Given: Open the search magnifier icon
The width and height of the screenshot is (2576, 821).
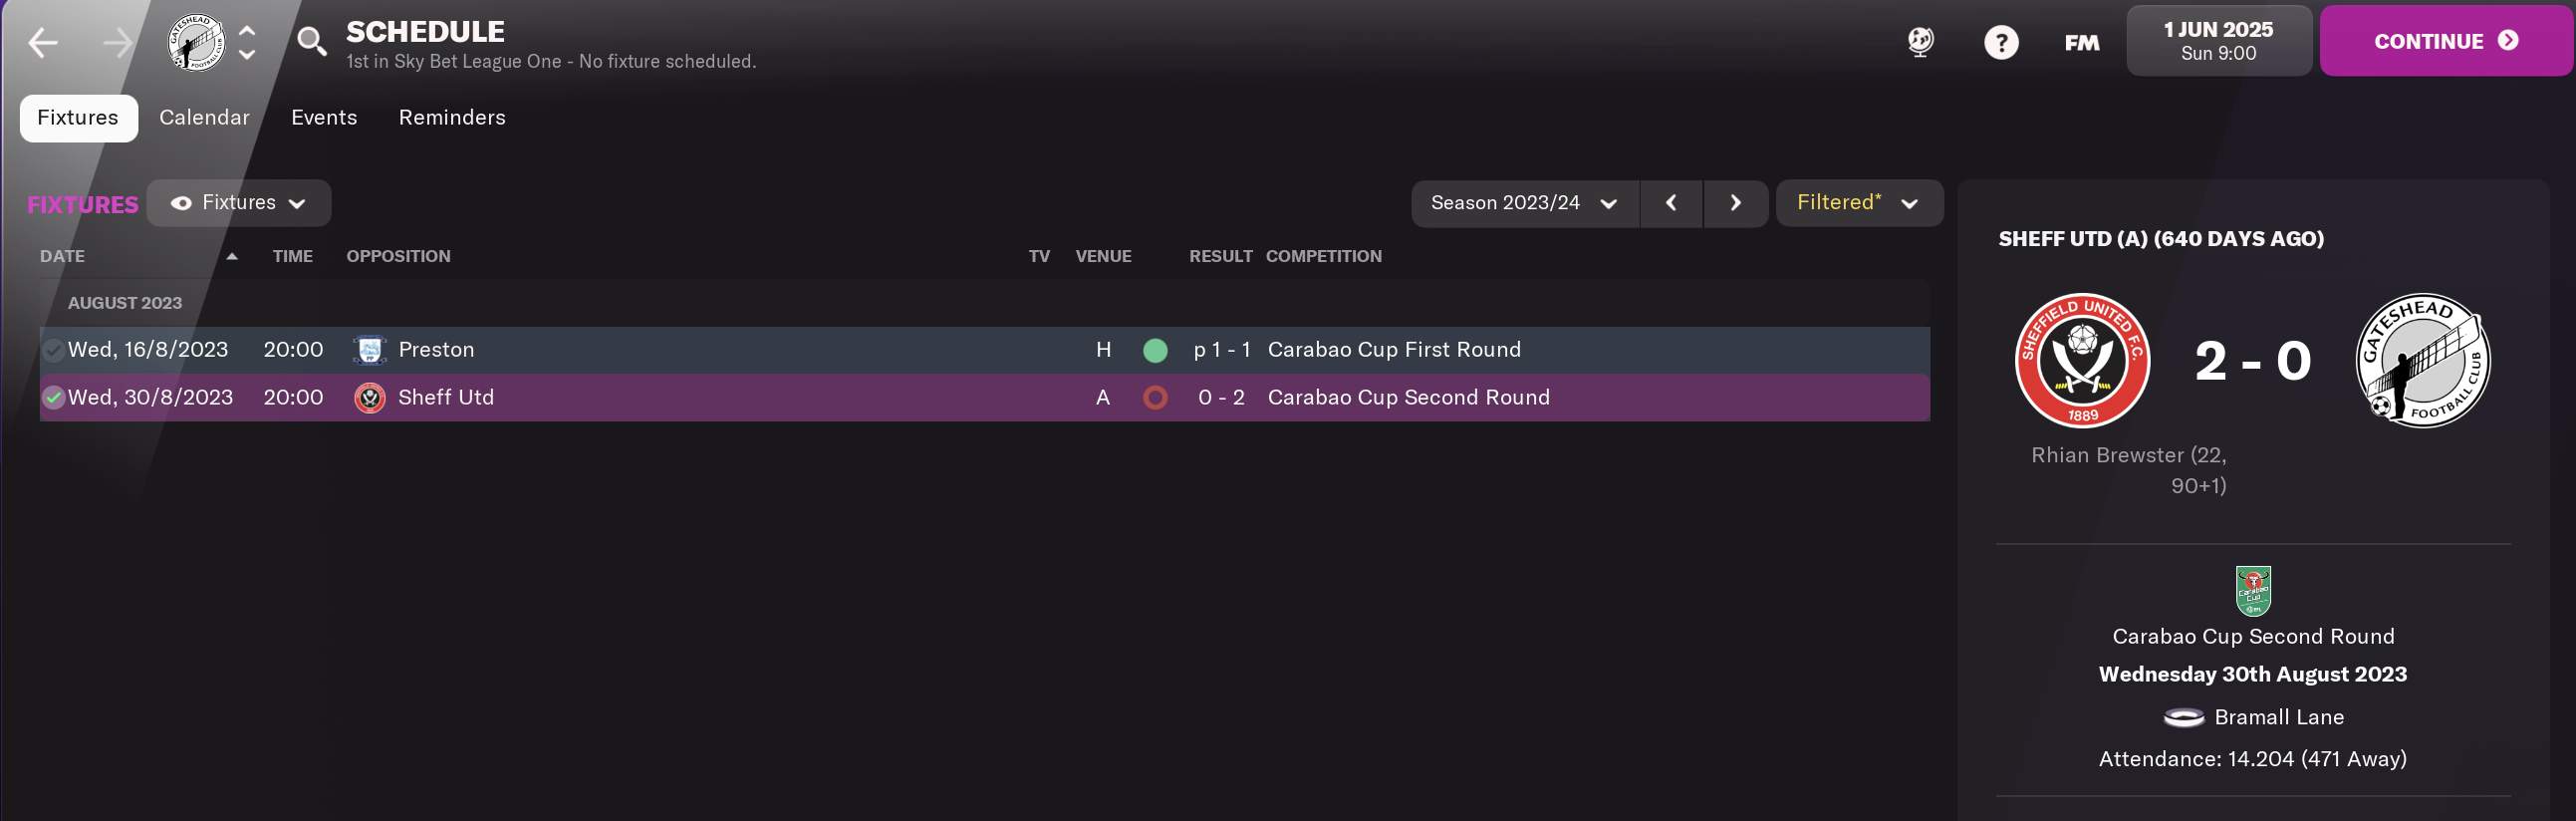Looking at the screenshot, I should [x=312, y=42].
